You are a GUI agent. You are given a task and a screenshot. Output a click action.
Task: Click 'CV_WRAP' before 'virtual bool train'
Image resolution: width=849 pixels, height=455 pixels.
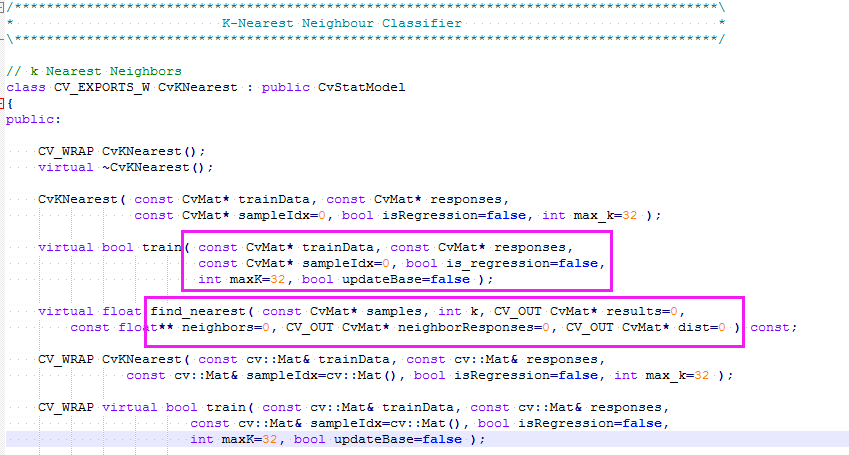tap(66, 408)
